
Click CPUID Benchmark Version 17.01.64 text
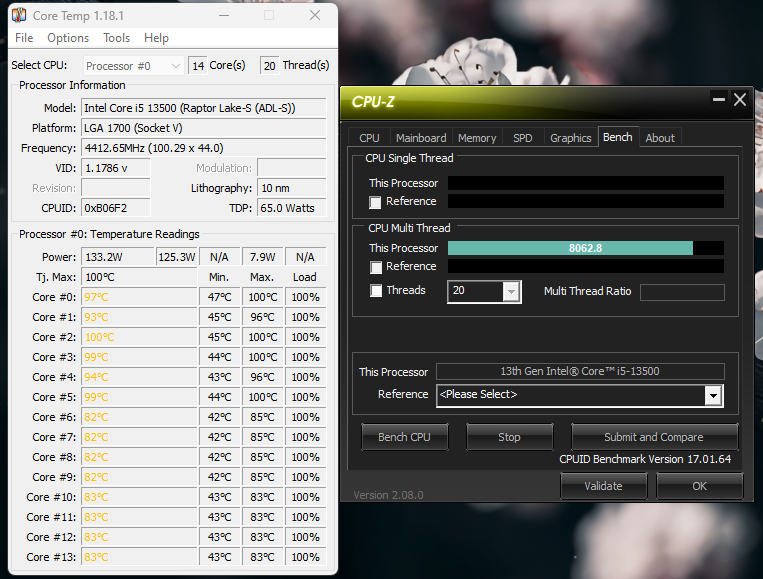pos(645,459)
